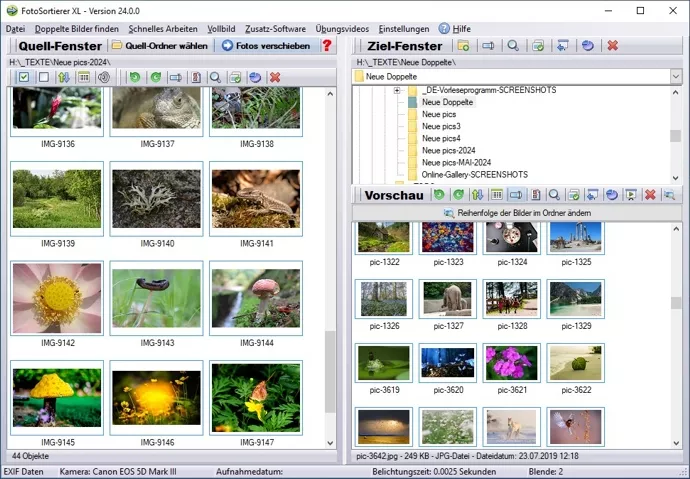Viewport: 690px width, 479px height.
Task: Click the red X delete icon in Vorschau toolbar
Action: pyautogui.click(x=650, y=195)
